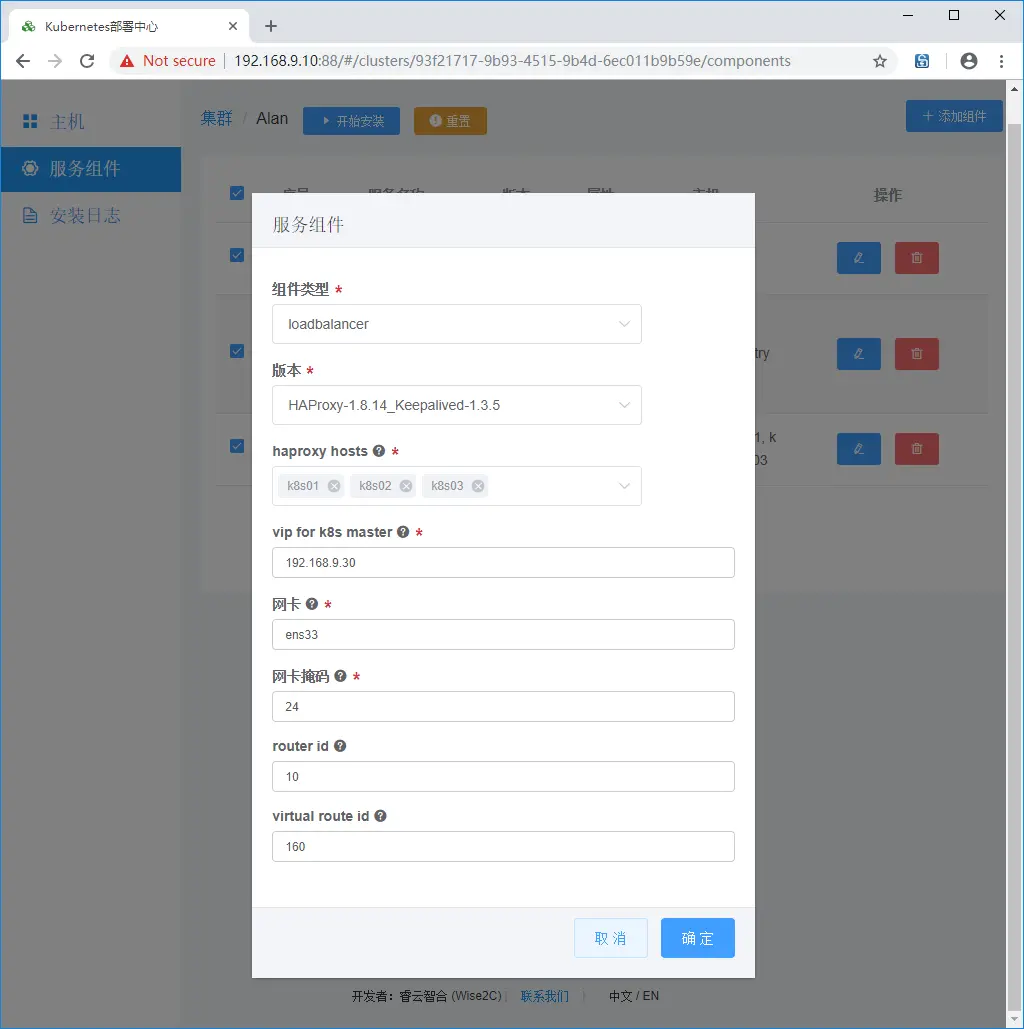Uncheck the select-all checkbox in table header
Image resolution: width=1024 pixels, height=1029 pixels.
236,193
